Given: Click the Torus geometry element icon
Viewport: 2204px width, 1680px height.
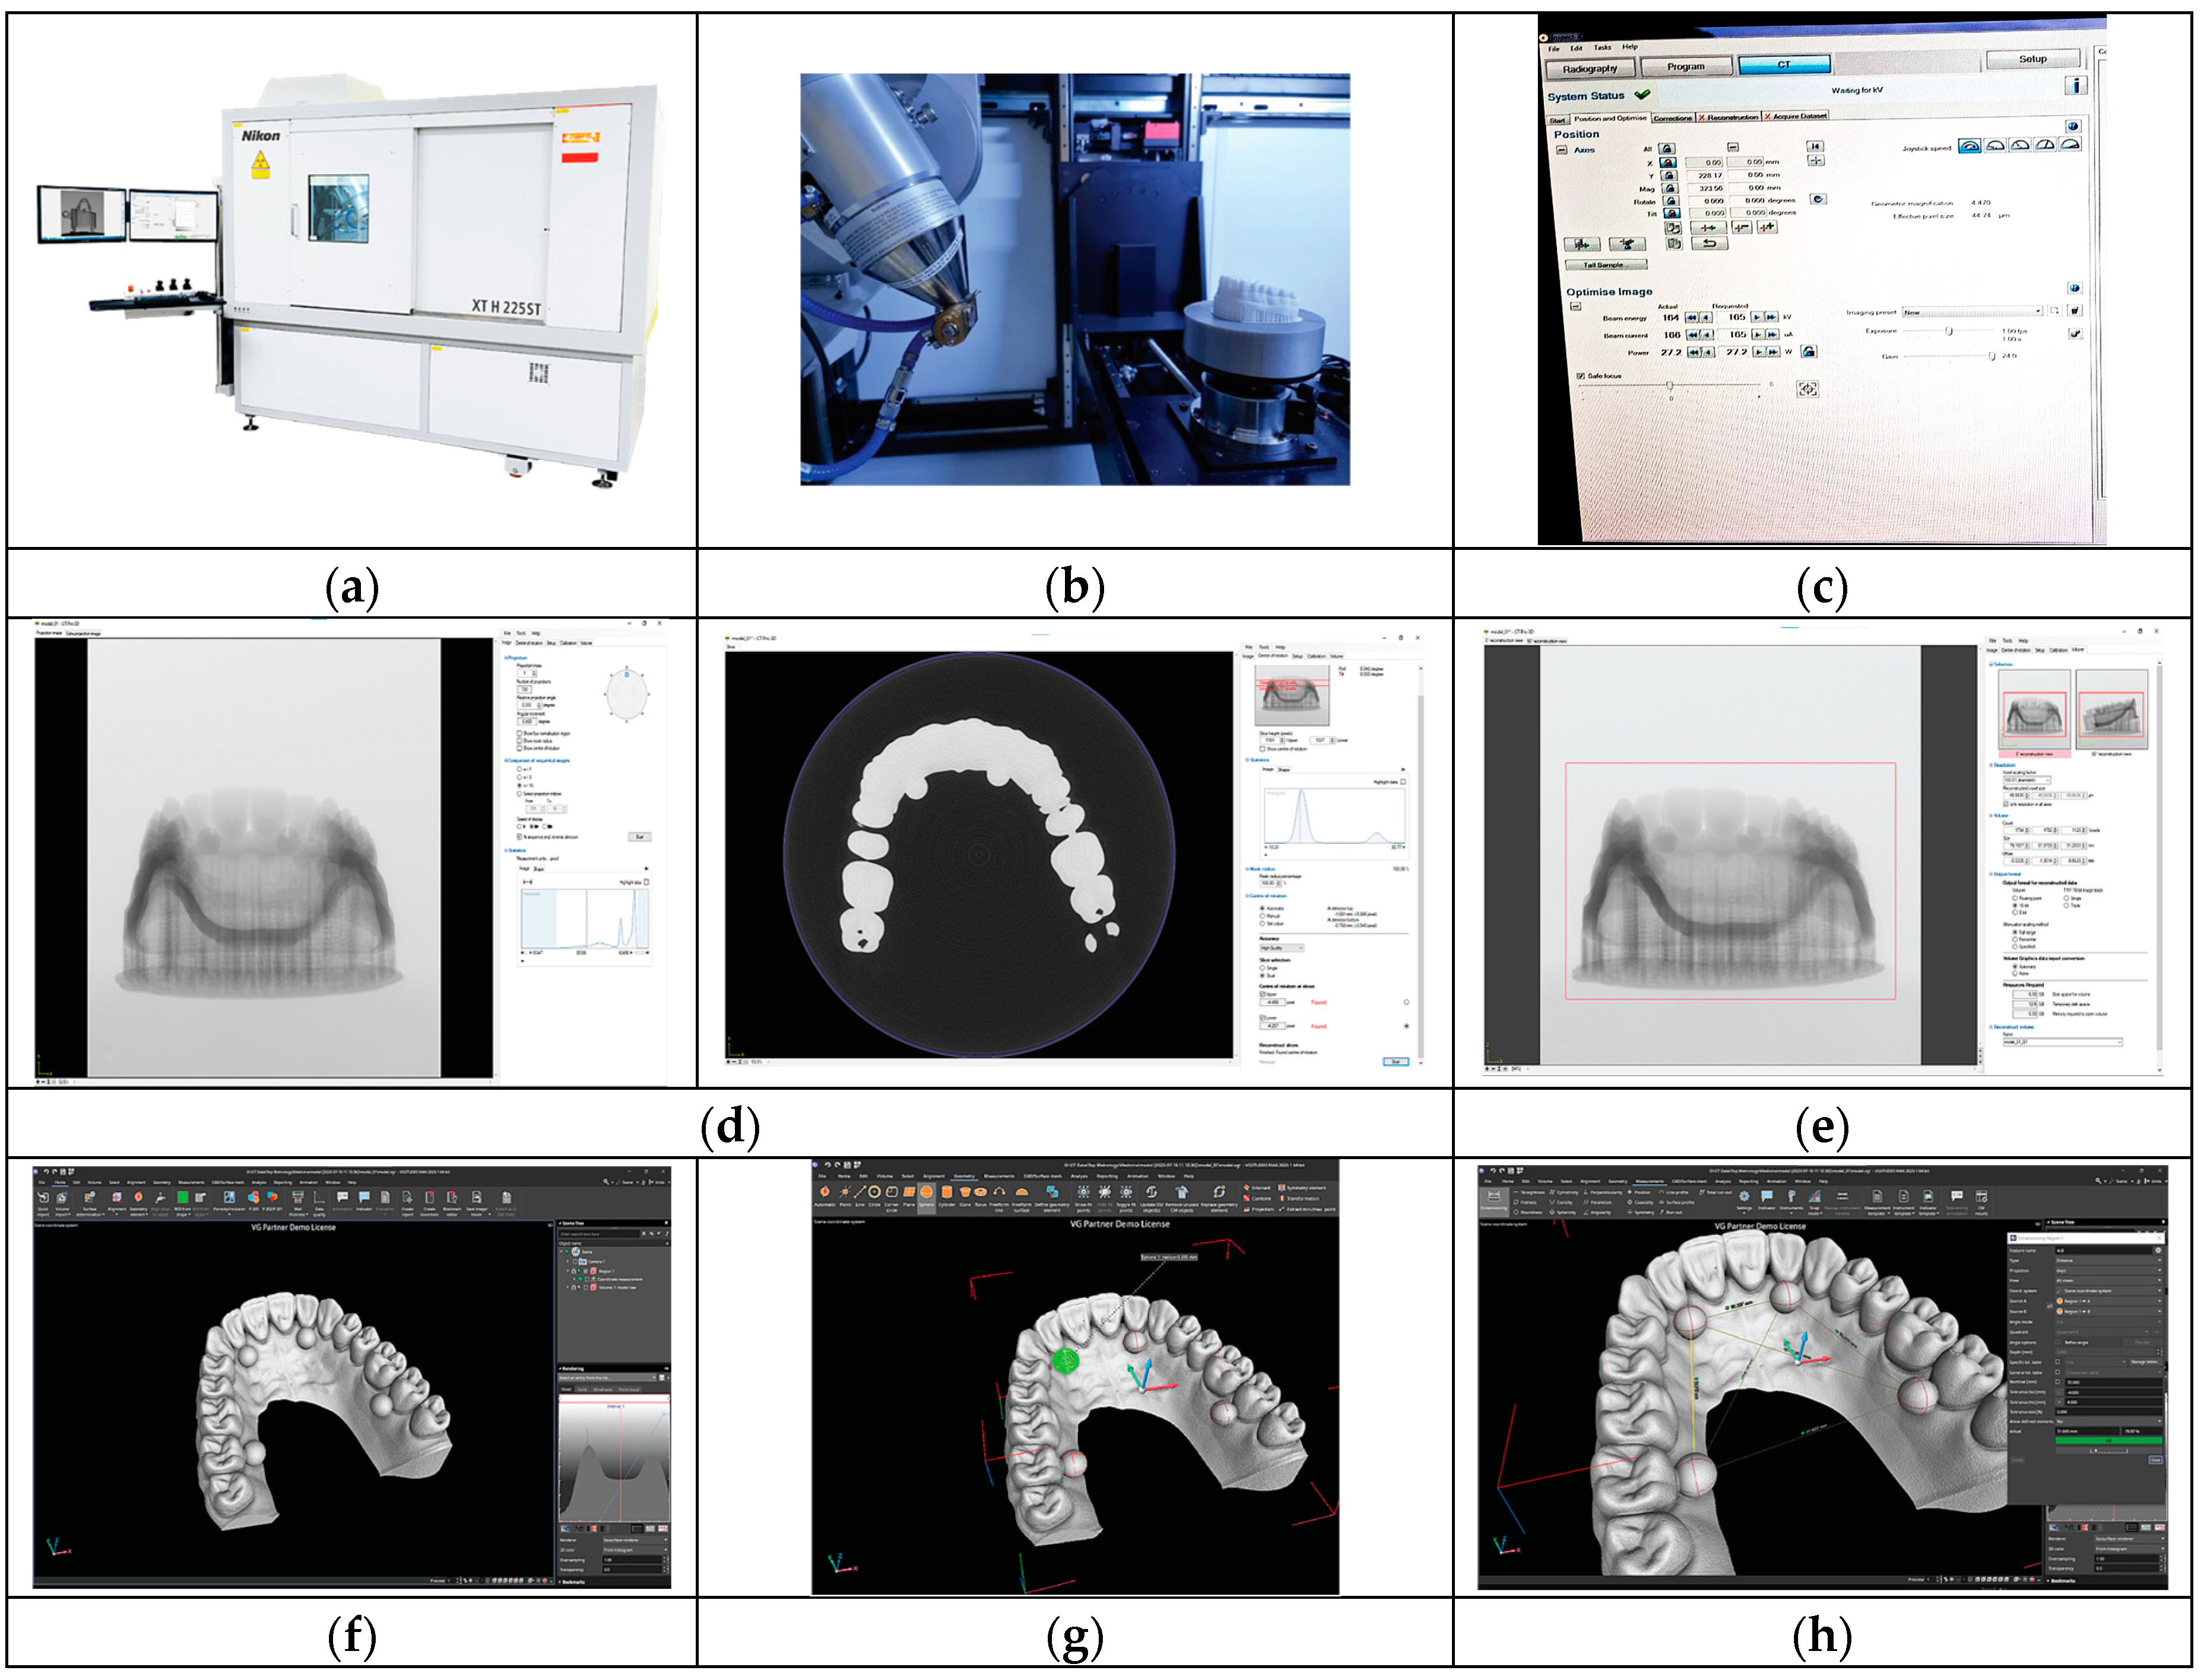Looking at the screenshot, I should 981,1193.
